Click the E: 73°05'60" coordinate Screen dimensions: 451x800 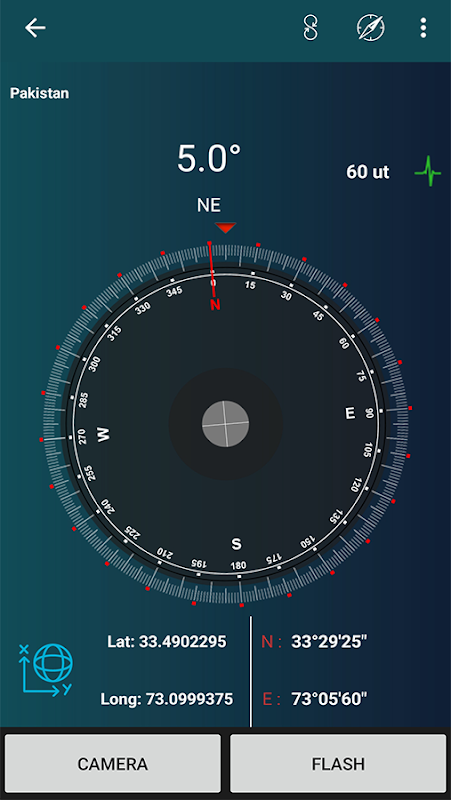(315, 699)
